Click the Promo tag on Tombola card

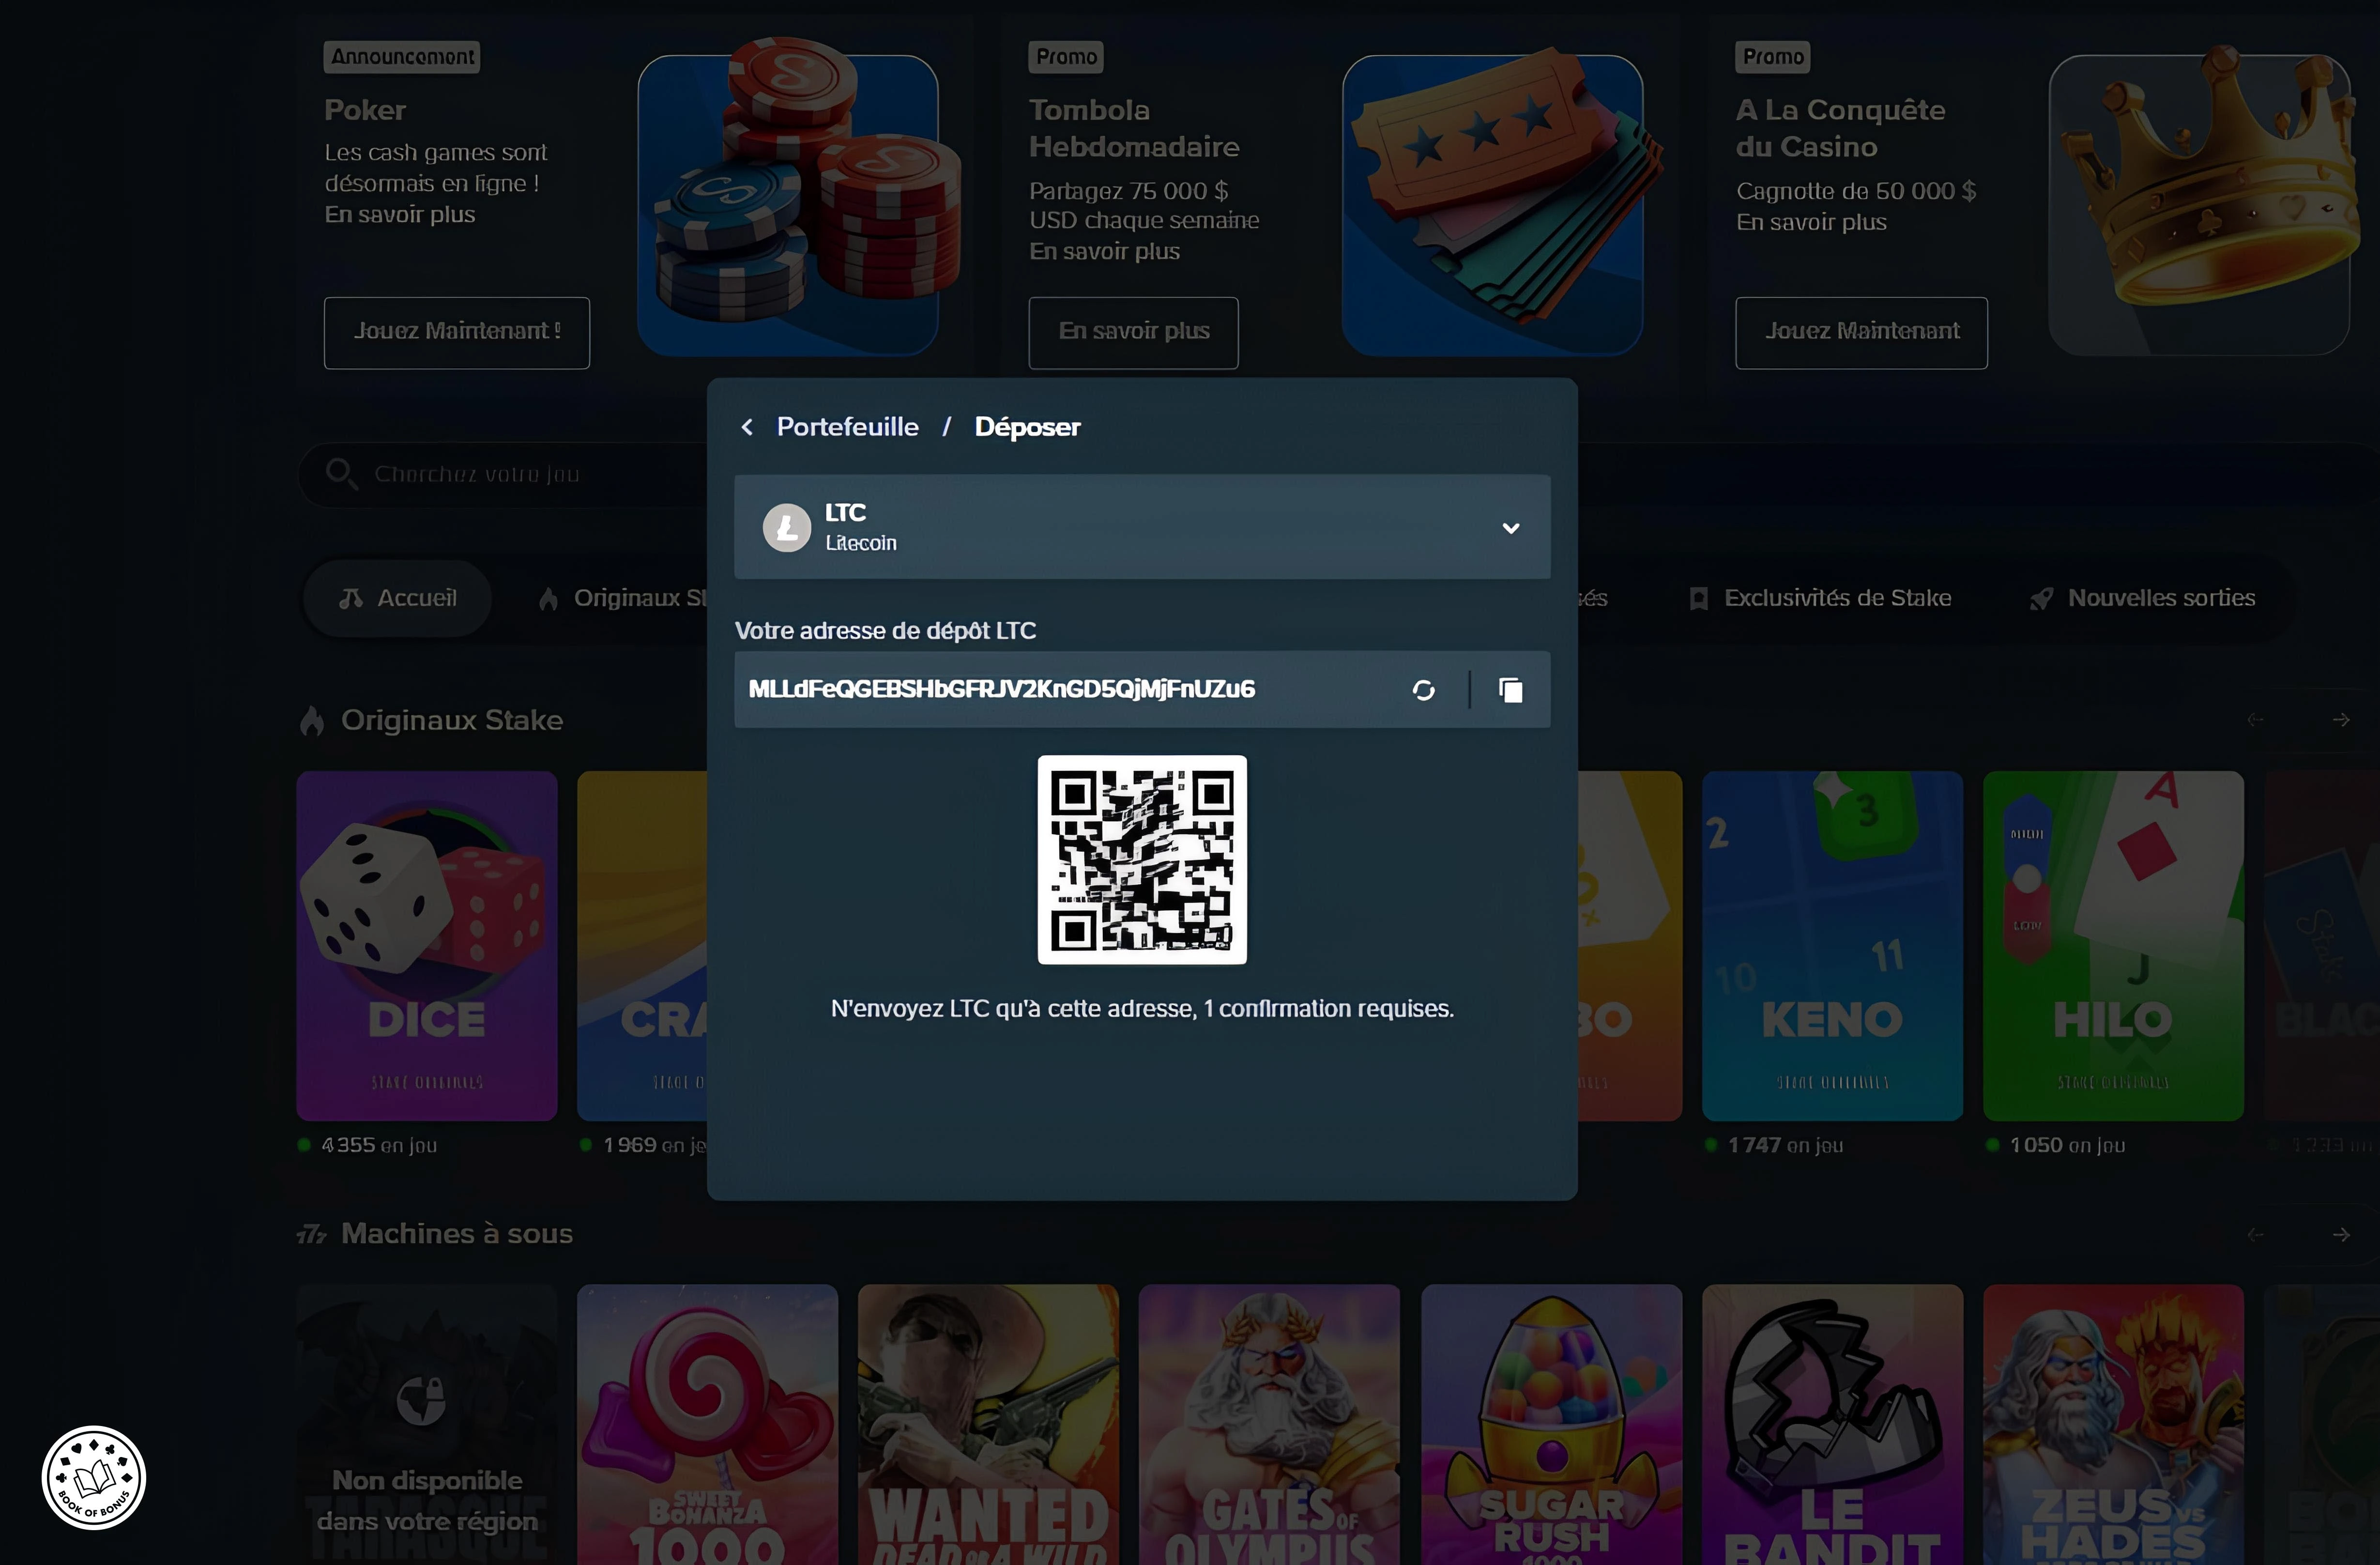pos(1066,57)
